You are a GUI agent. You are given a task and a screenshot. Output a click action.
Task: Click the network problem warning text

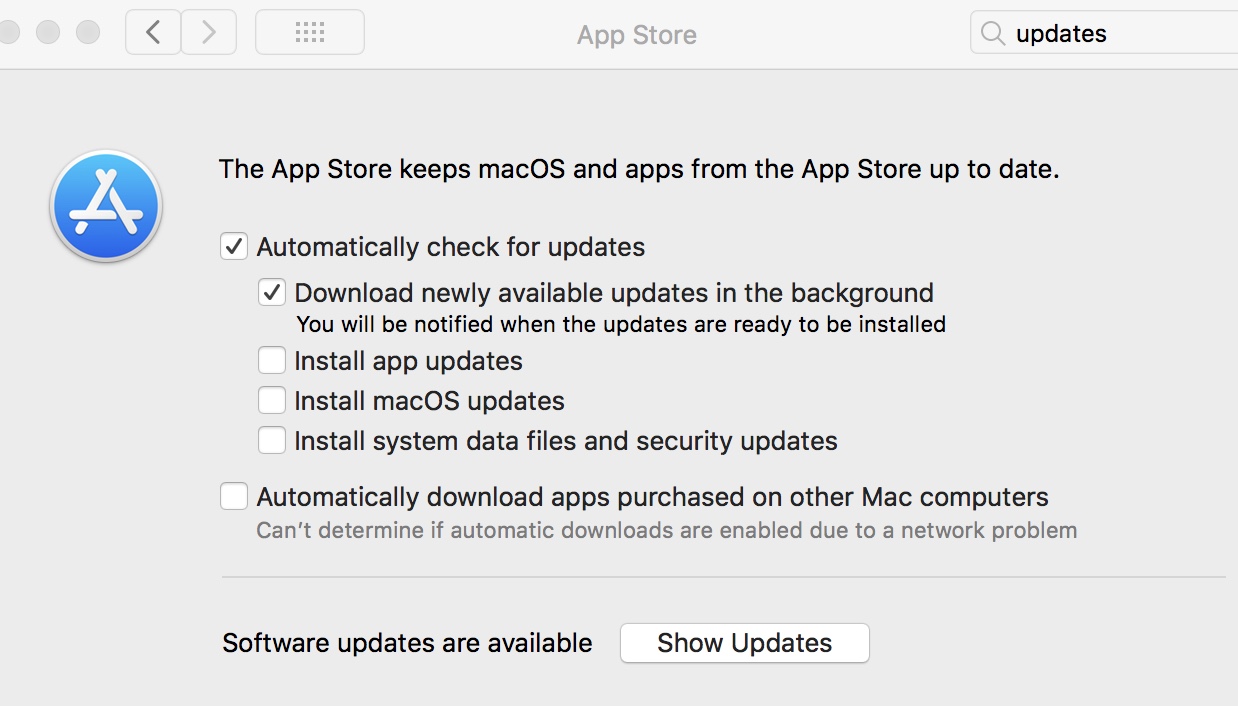tap(666, 530)
